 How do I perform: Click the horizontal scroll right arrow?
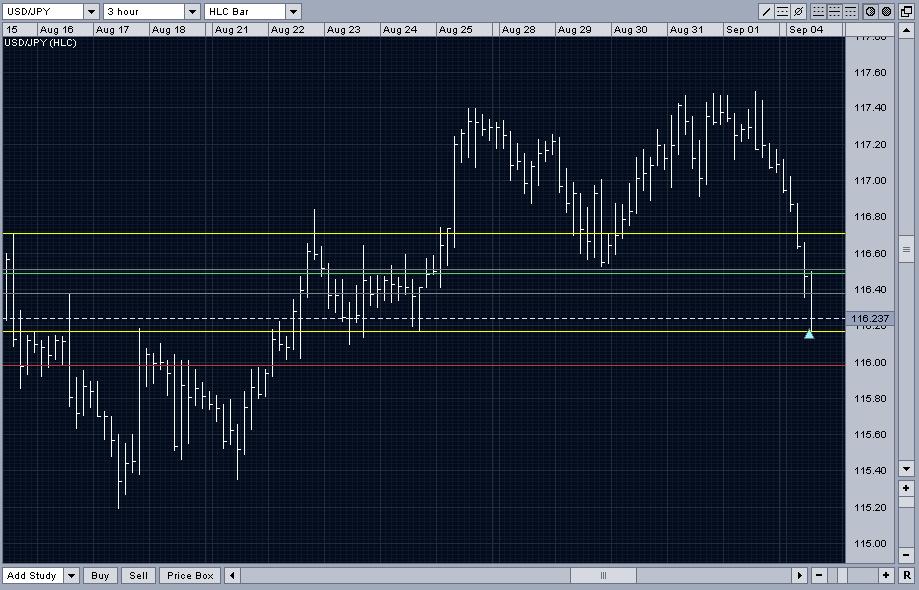point(799,575)
